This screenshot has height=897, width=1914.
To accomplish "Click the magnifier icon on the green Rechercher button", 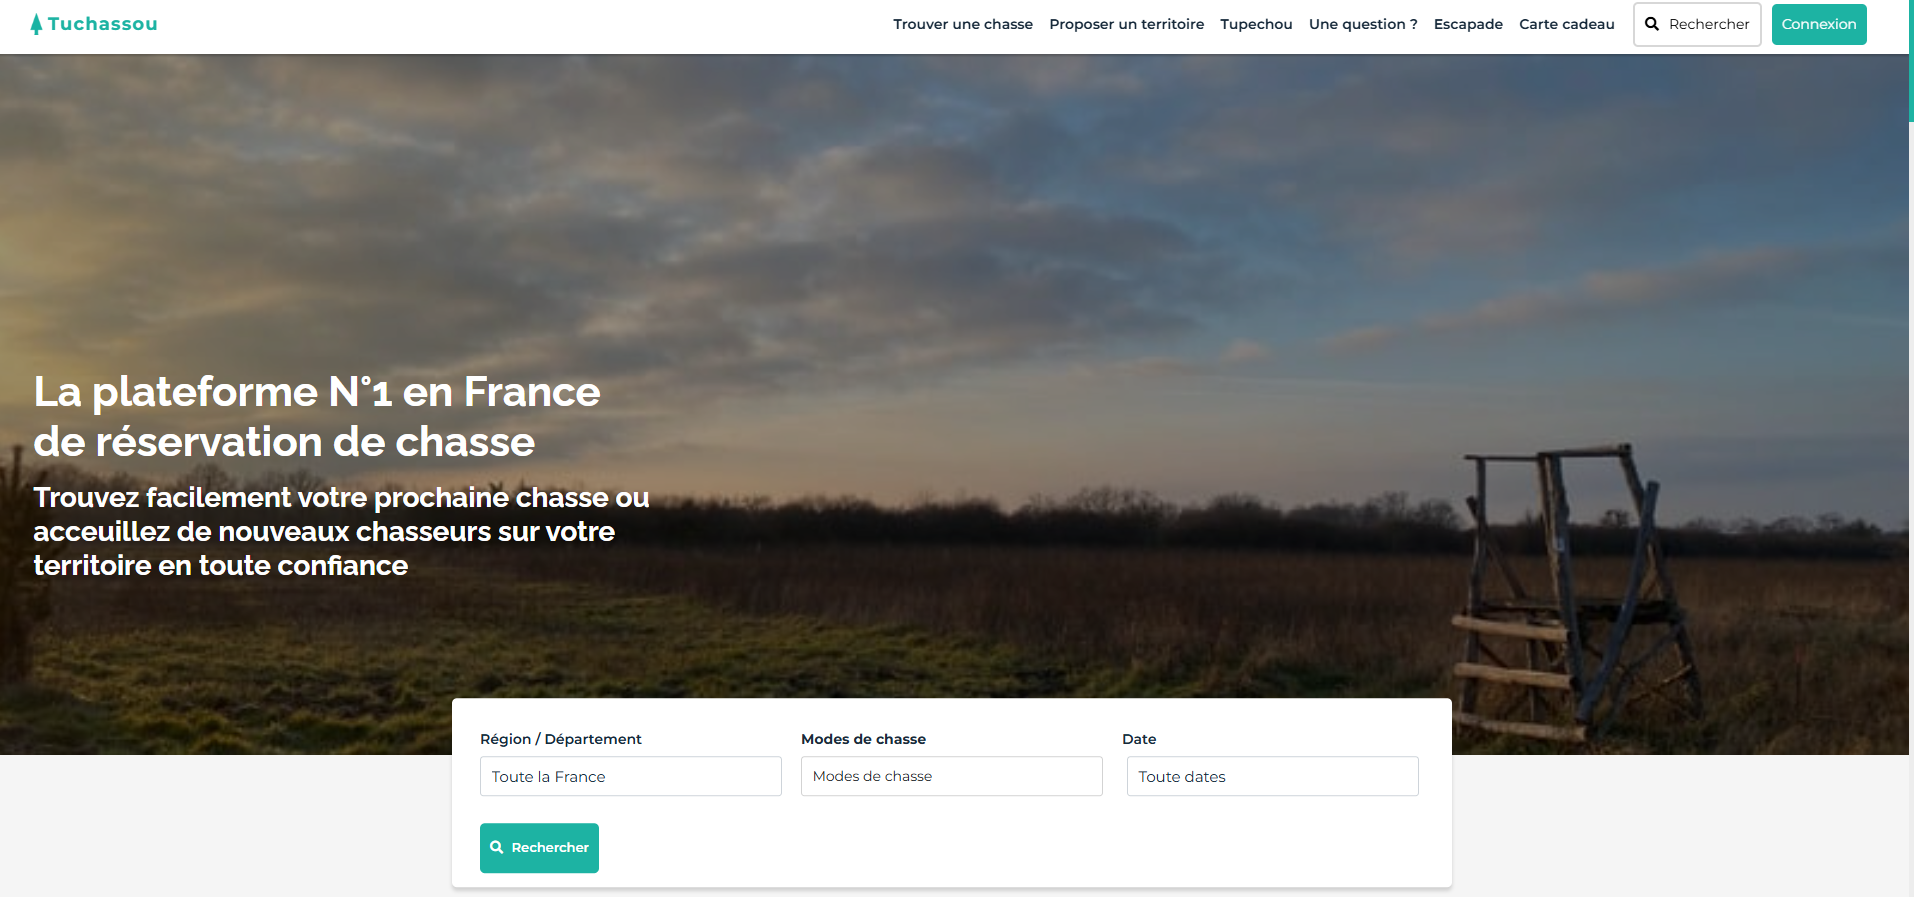I will (497, 847).
